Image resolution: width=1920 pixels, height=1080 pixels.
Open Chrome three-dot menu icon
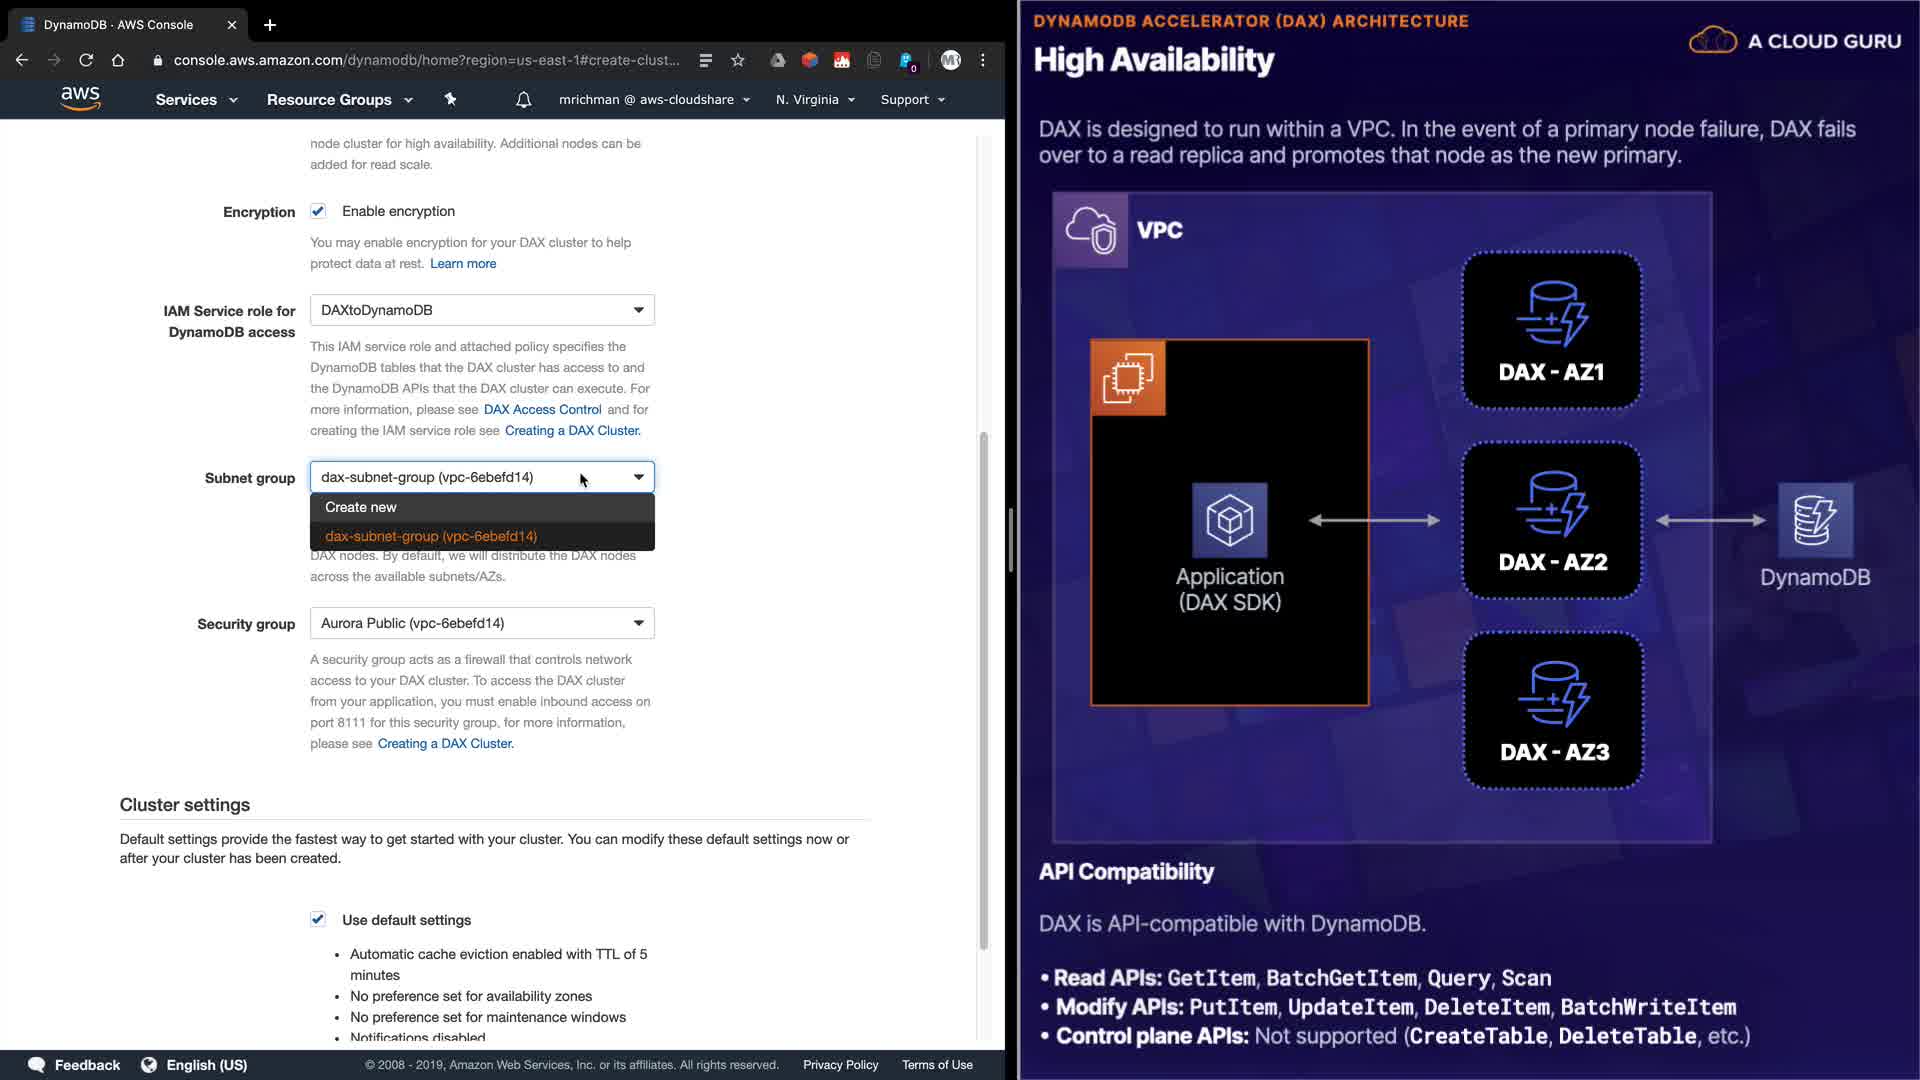(983, 60)
